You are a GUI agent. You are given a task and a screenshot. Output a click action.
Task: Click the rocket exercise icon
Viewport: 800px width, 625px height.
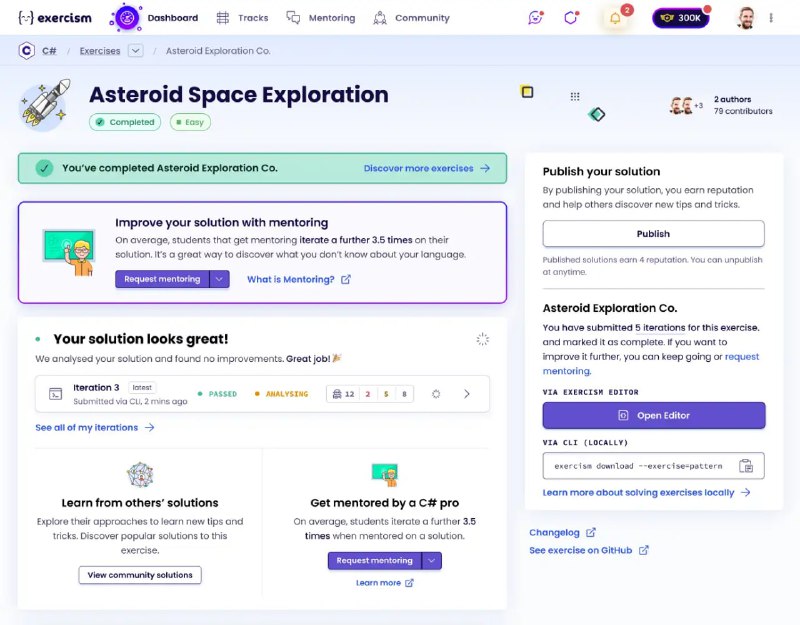[45, 106]
